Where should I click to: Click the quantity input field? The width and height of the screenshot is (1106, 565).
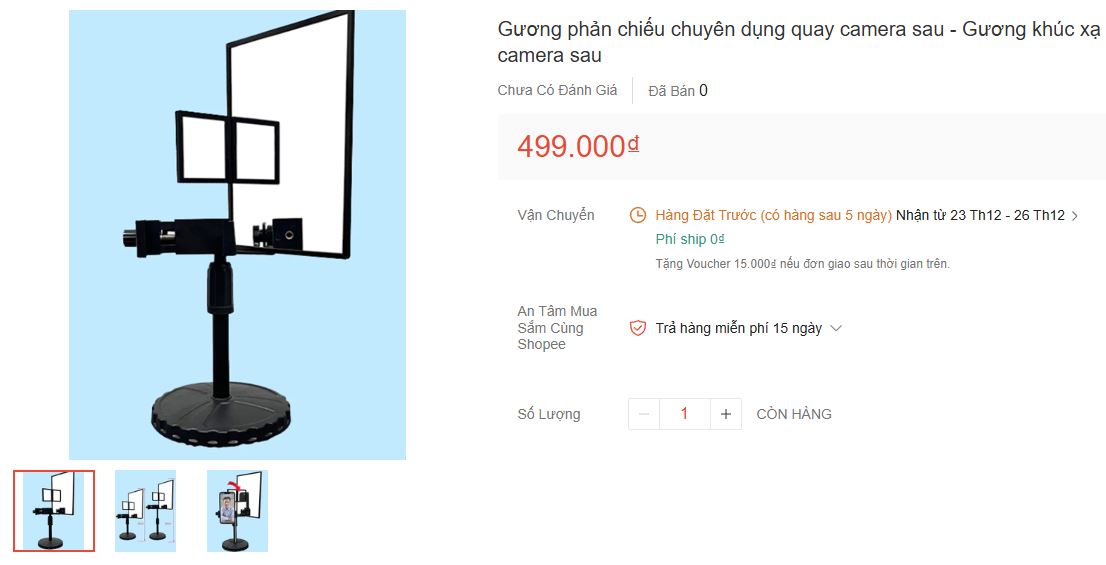[684, 414]
